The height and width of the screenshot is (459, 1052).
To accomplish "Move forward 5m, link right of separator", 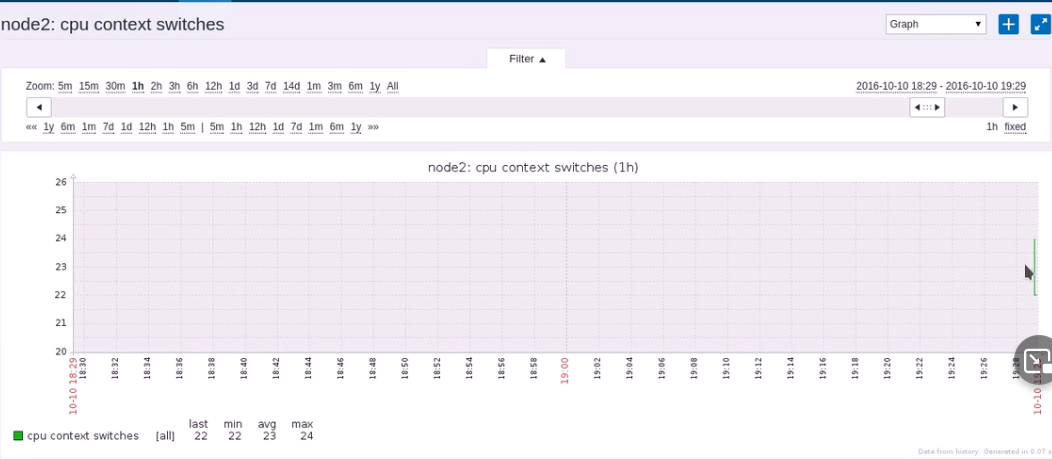I will (217, 127).
